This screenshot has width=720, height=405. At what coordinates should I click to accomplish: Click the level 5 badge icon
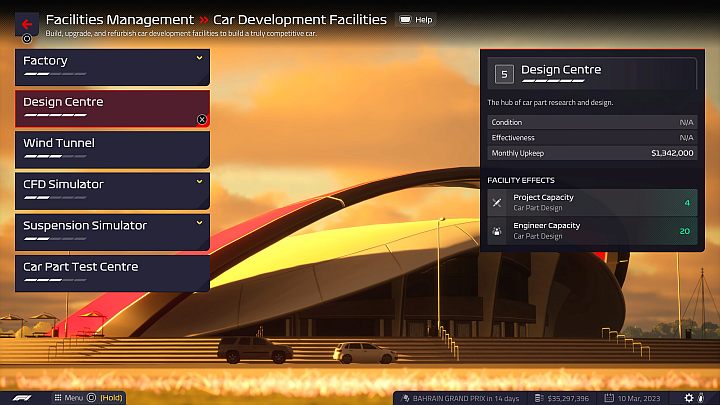click(504, 74)
